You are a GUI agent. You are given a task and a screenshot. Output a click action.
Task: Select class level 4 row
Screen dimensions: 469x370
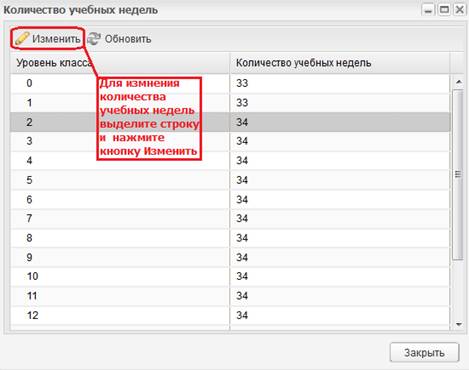230,161
